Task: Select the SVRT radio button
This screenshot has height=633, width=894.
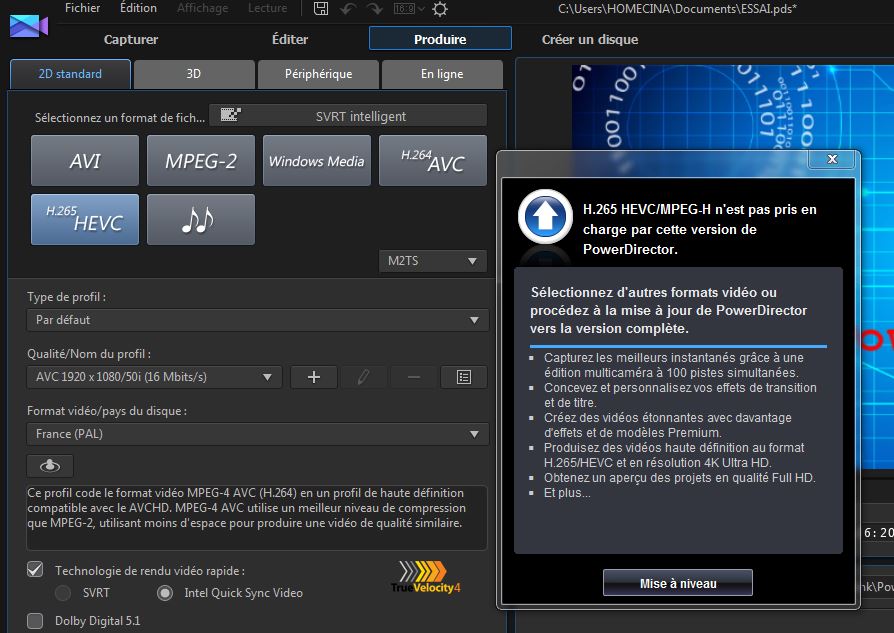Action: [63, 593]
